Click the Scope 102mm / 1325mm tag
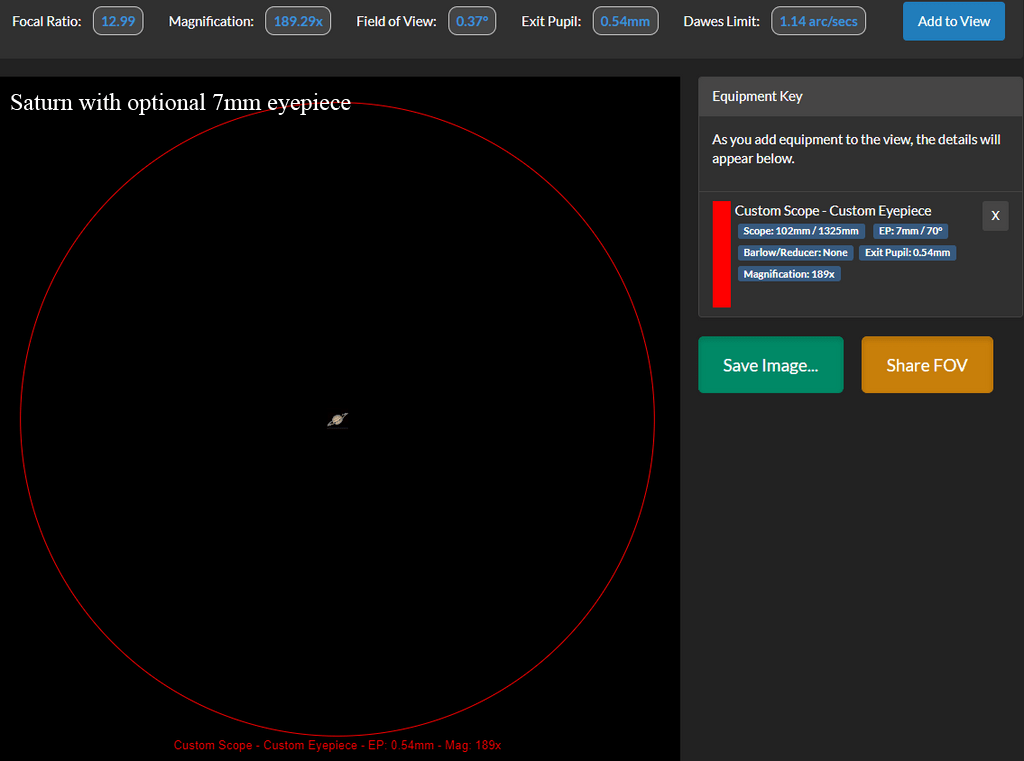 801,231
